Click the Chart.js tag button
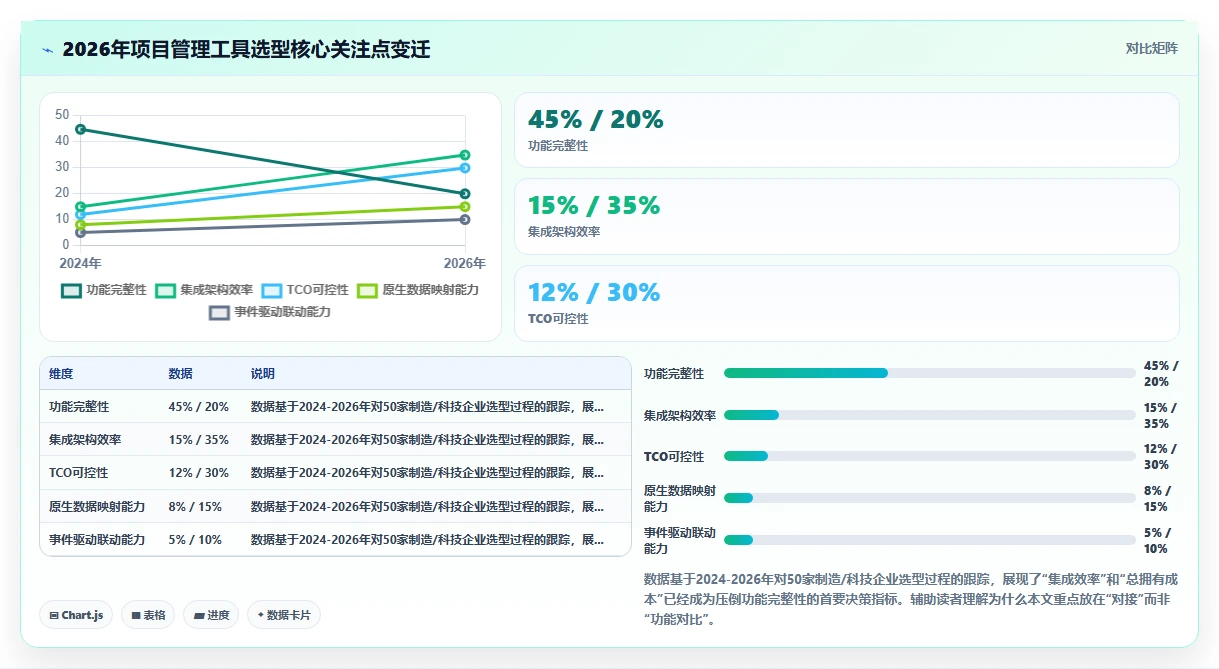The image size is (1219, 669). (x=77, y=615)
